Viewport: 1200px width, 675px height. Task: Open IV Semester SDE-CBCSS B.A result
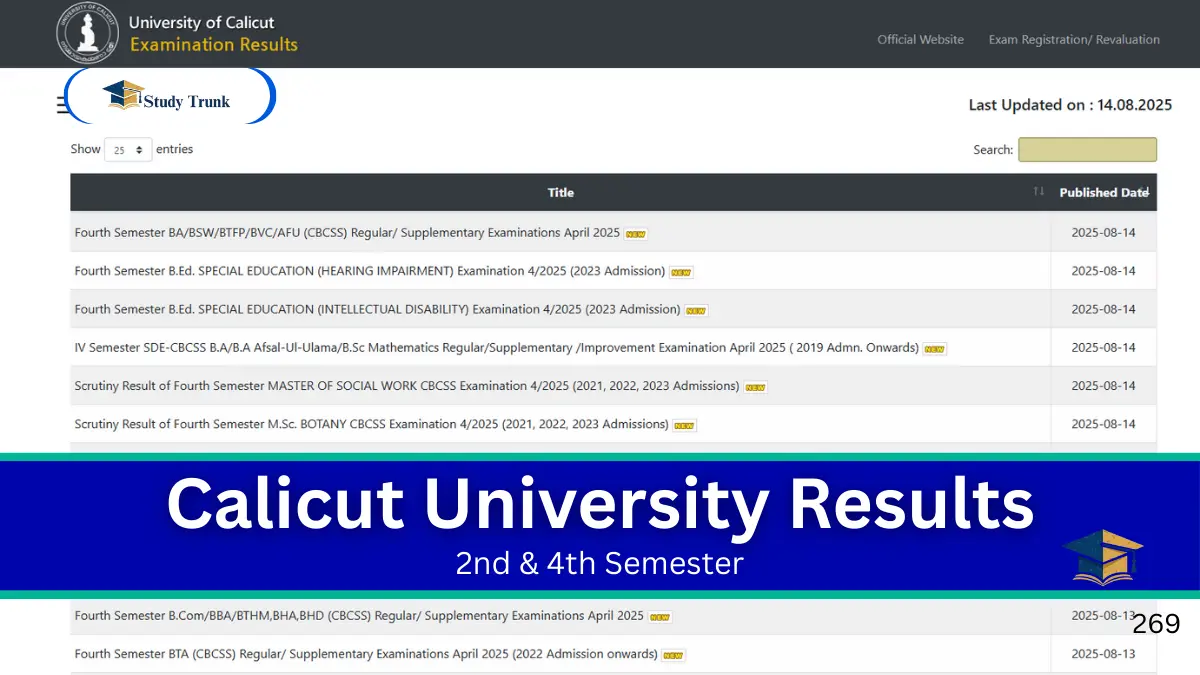[x=496, y=348]
